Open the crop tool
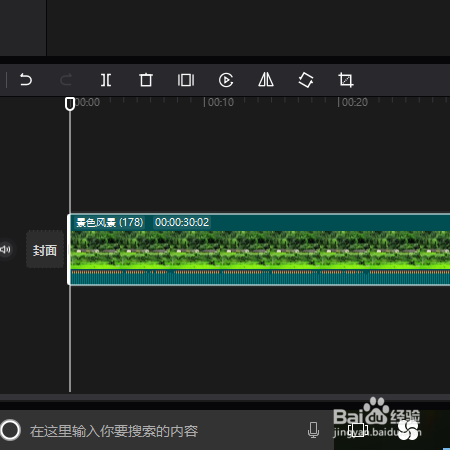This screenshot has height=450, width=450. click(346, 80)
